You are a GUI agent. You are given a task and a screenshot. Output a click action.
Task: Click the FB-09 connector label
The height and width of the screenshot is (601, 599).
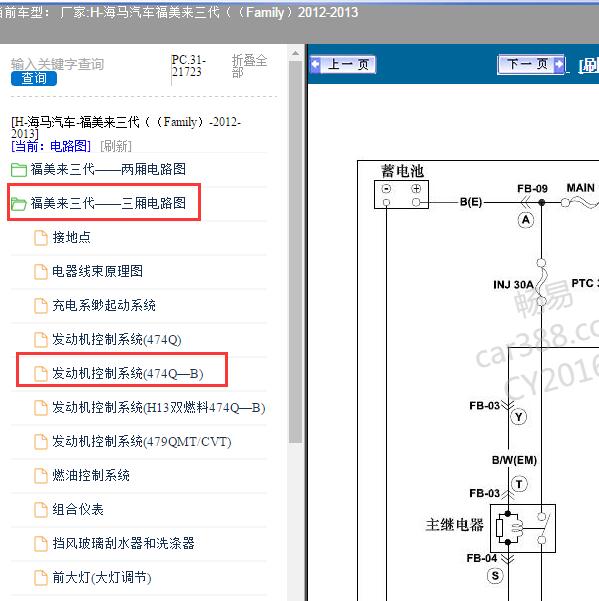pos(532,188)
